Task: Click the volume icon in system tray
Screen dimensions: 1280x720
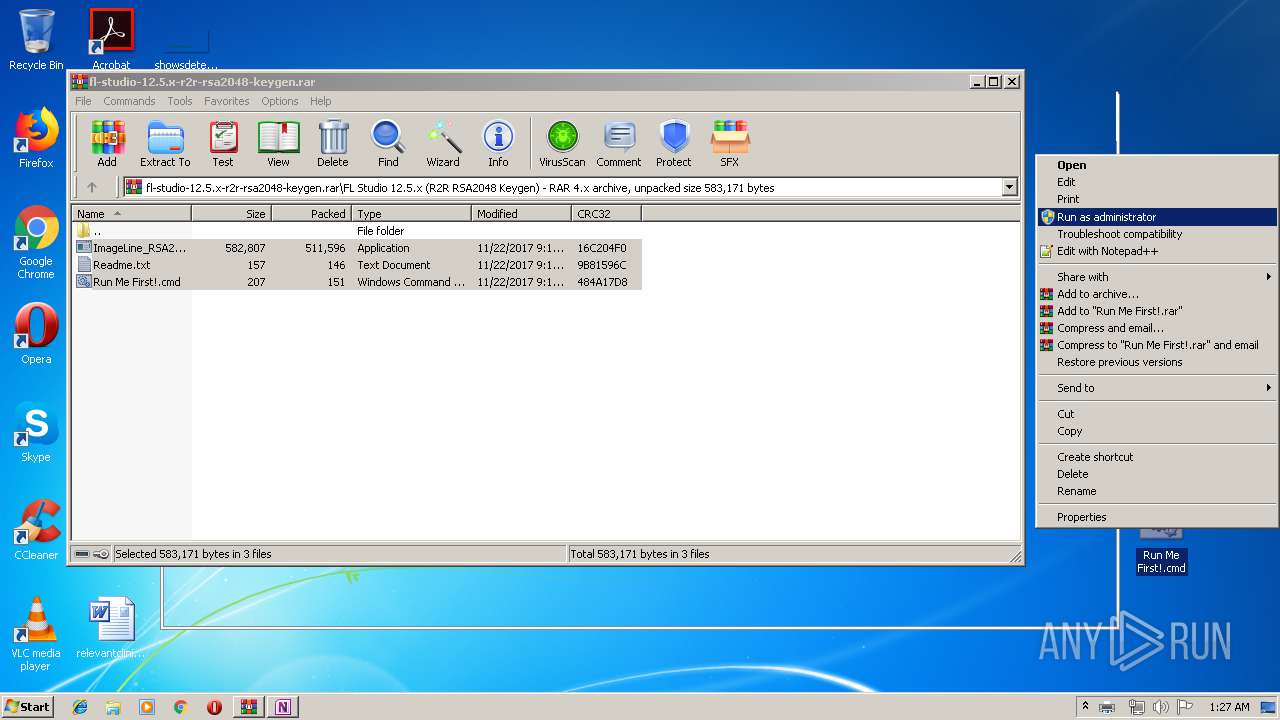Action: click(1161, 707)
